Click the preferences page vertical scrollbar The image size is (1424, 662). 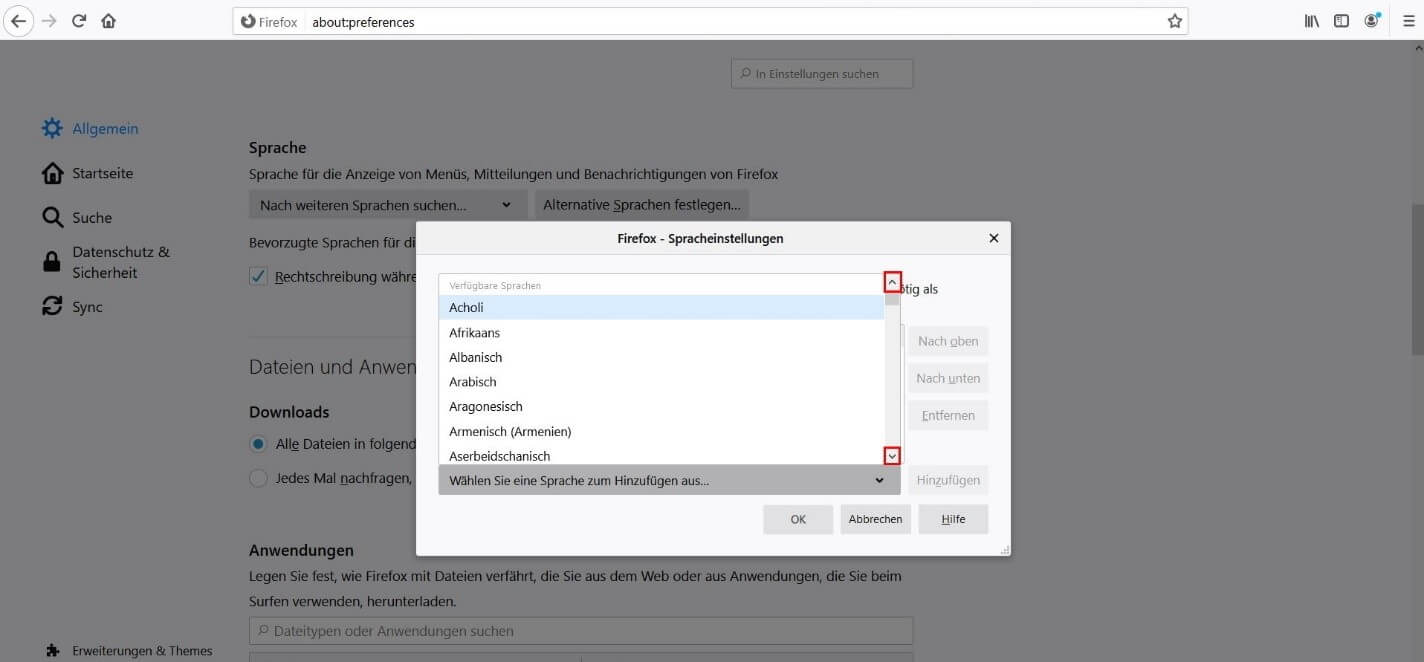1417,278
